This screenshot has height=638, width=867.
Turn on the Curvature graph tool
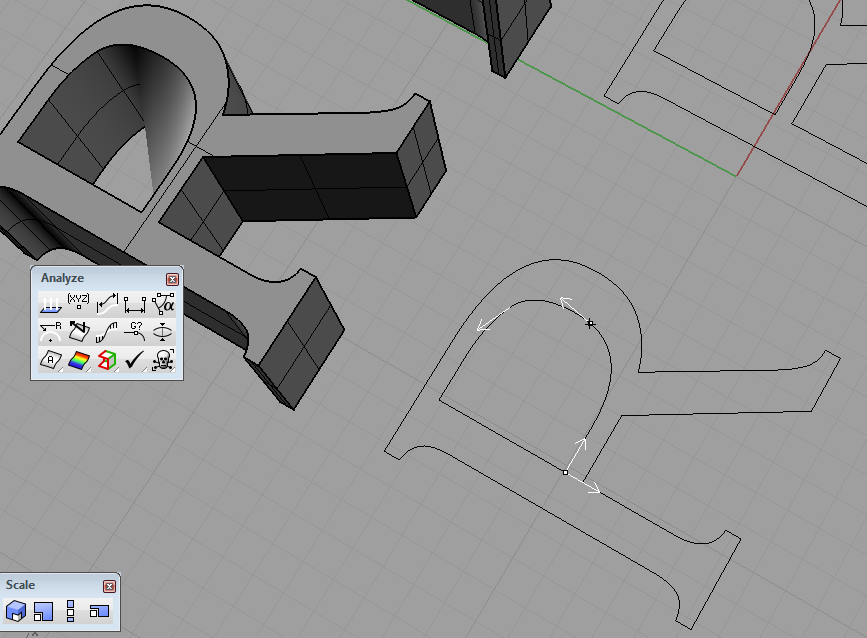point(107,331)
